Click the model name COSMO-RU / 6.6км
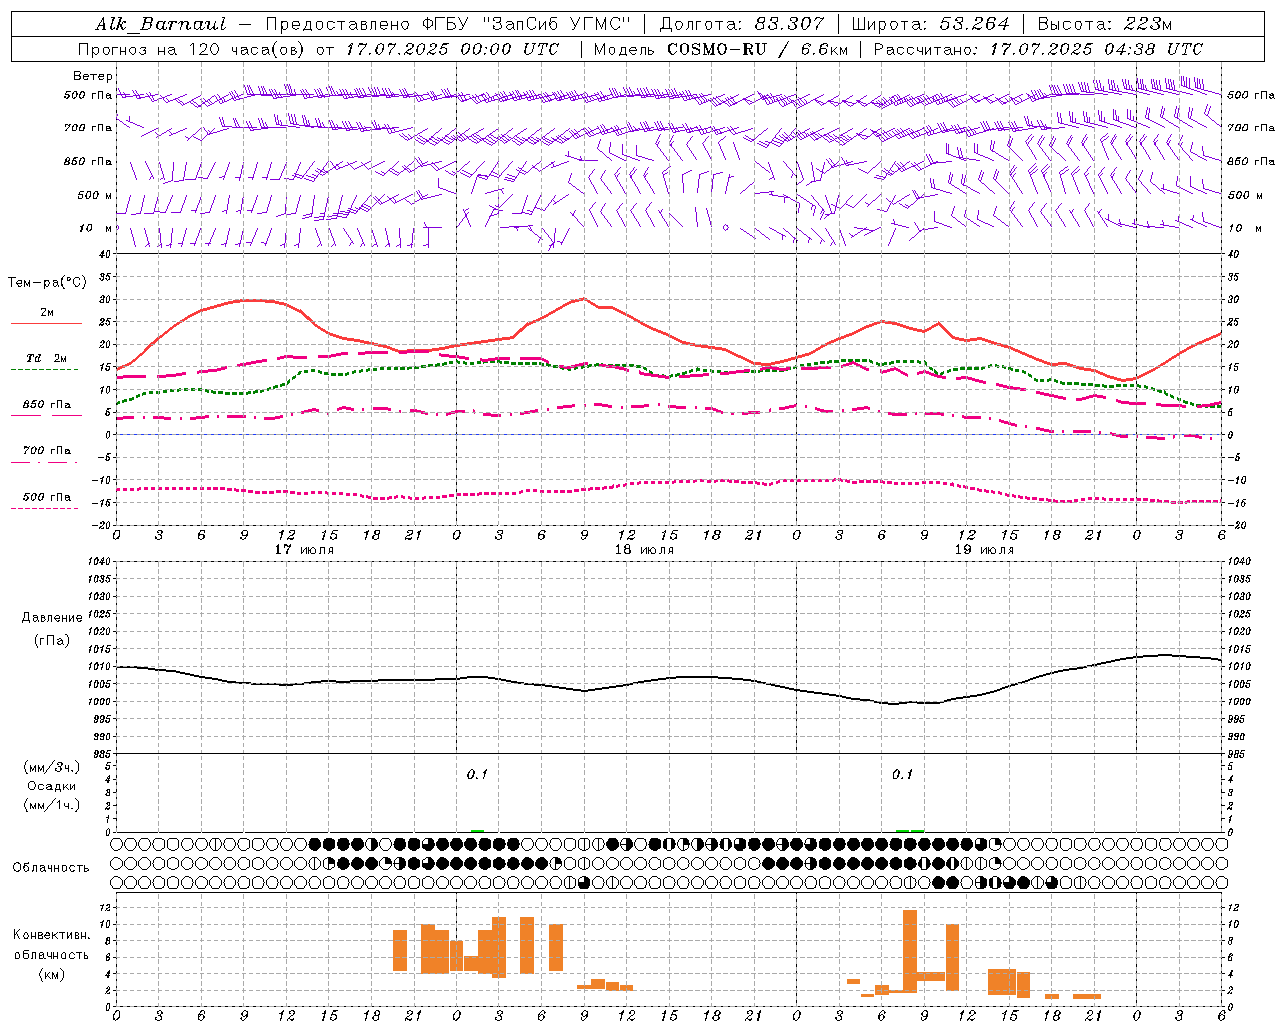The image size is (1280, 1024). tap(758, 49)
